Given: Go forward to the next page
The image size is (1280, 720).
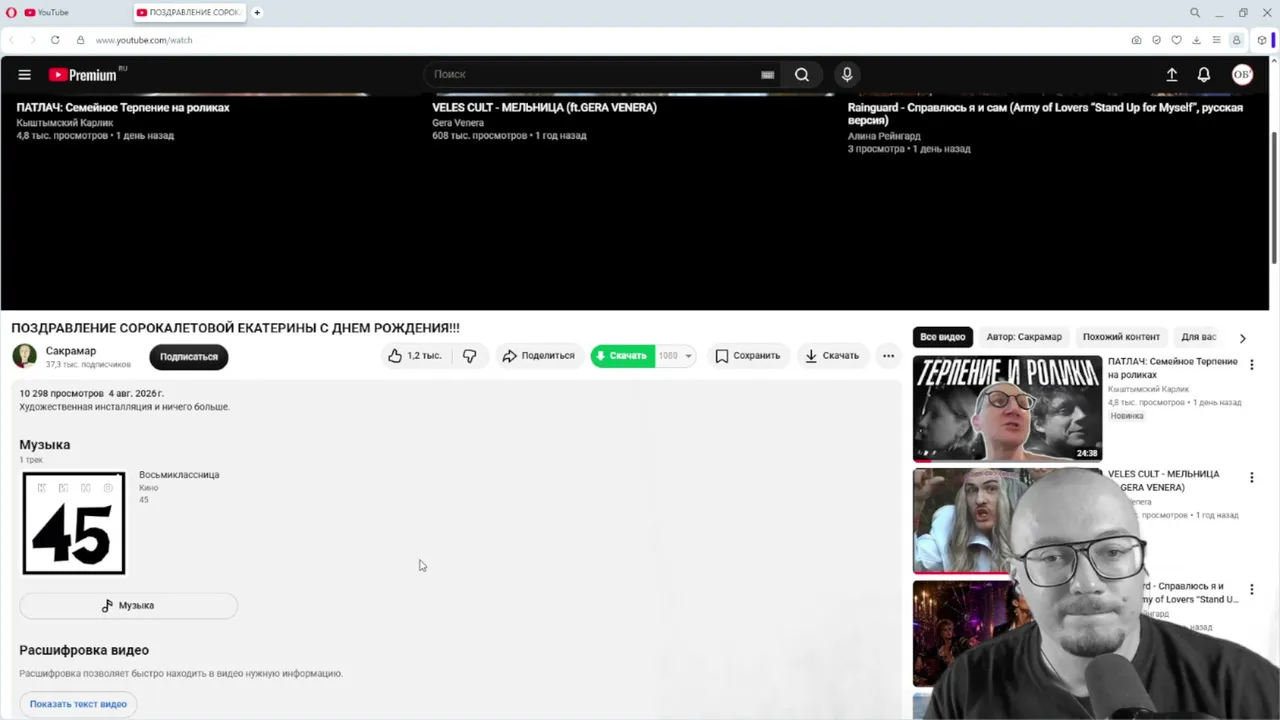Looking at the screenshot, I should 32,40.
